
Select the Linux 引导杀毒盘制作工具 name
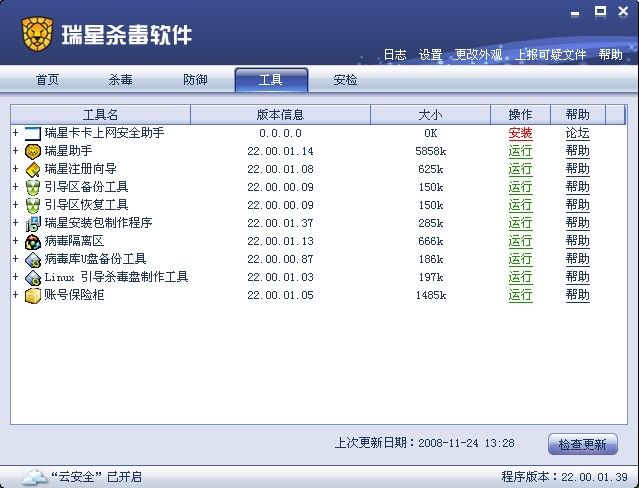(116, 277)
